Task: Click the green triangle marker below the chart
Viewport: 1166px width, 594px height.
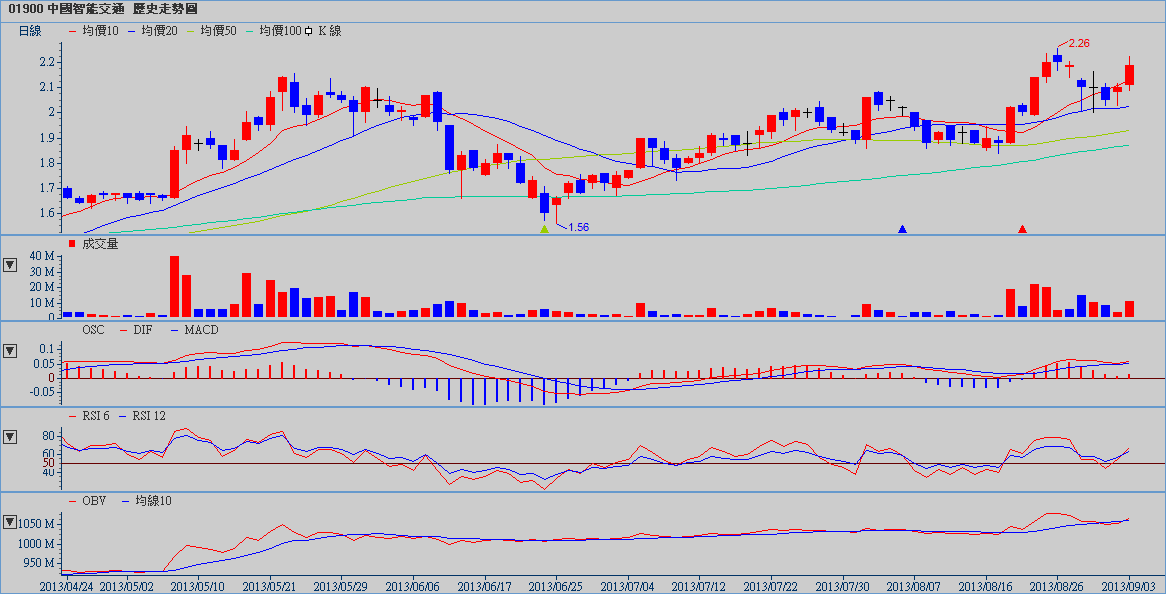Action: (x=545, y=229)
